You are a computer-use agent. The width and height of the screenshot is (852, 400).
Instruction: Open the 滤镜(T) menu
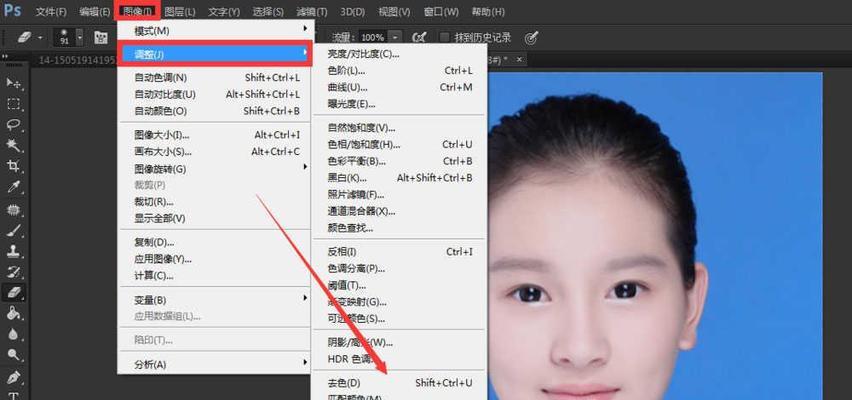pos(312,11)
